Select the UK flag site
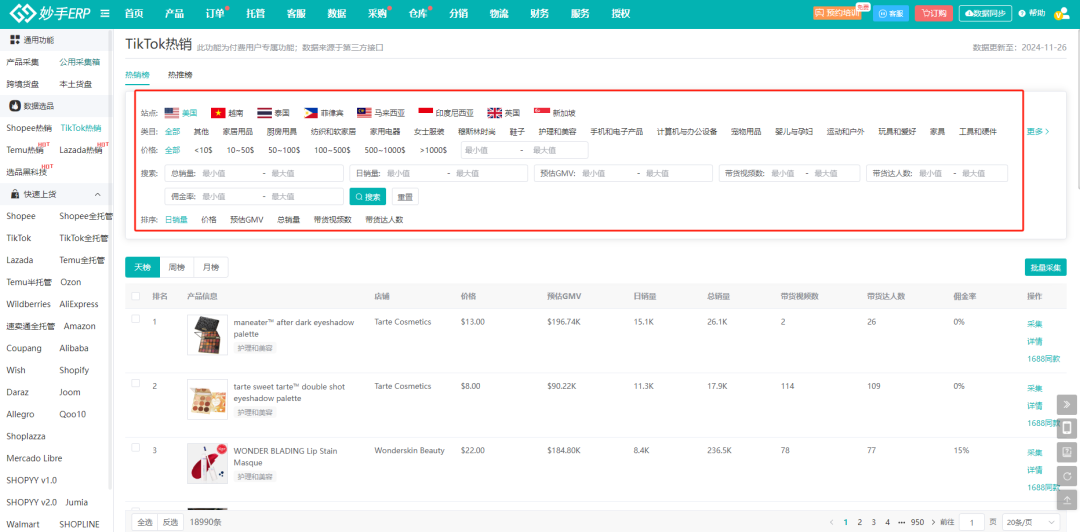The width and height of the screenshot is (1080, 532). [x=495, y=112]
